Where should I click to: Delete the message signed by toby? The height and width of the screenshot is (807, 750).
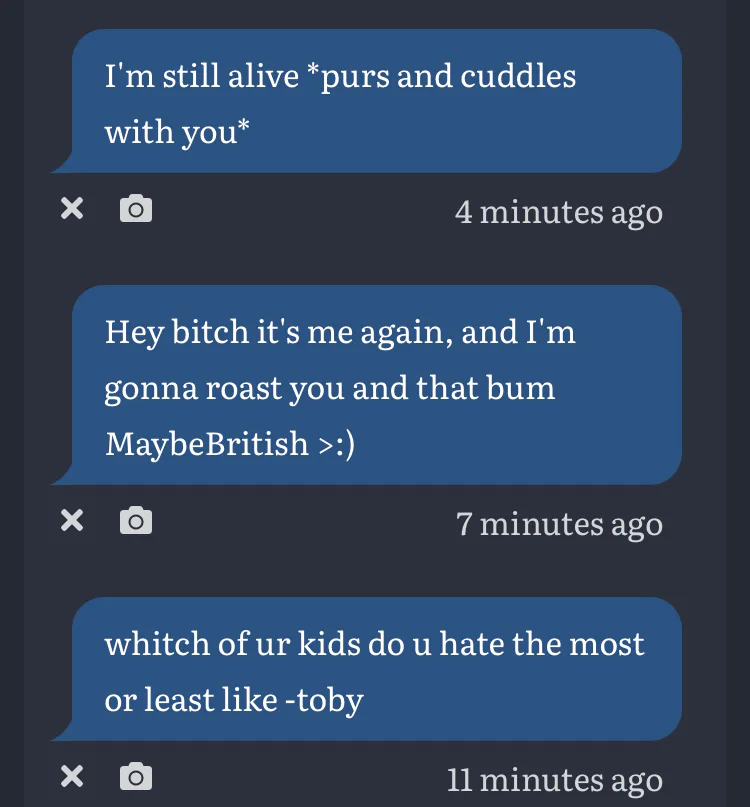pyautogui.click(x=71, y=776)
